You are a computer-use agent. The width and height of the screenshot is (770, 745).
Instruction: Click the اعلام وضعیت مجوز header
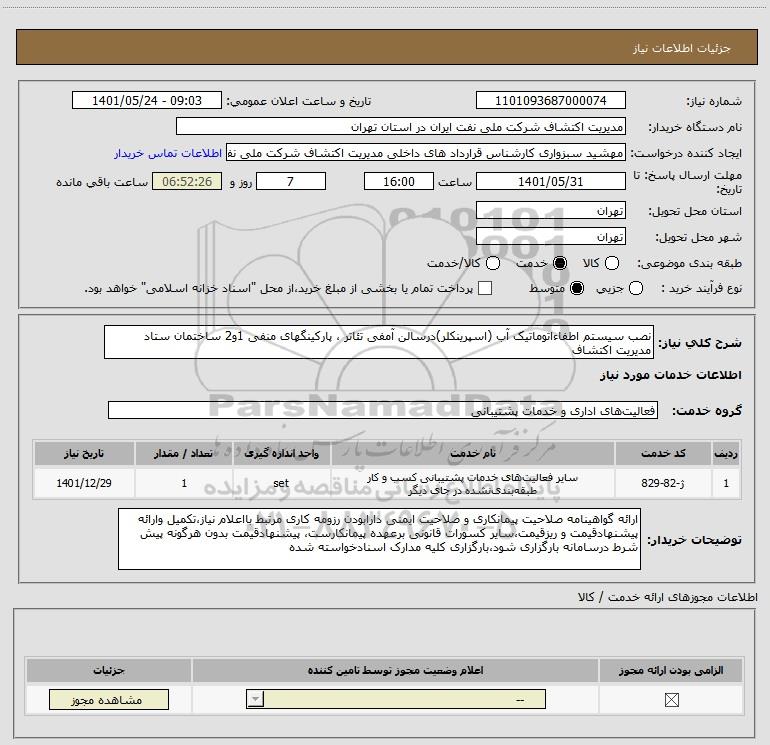395,670
